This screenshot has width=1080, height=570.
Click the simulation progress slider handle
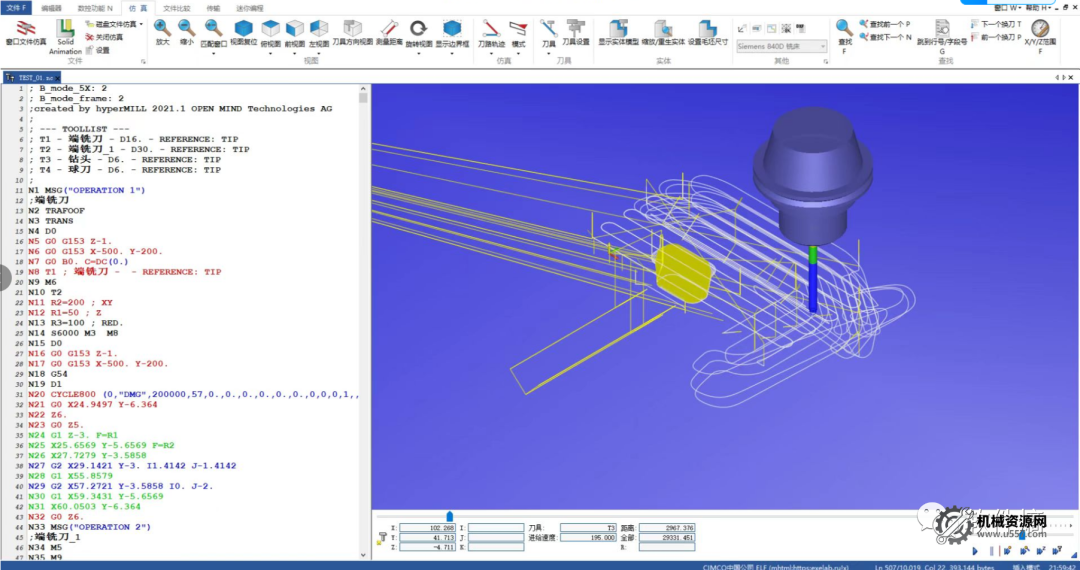click(x=449, y=516)
